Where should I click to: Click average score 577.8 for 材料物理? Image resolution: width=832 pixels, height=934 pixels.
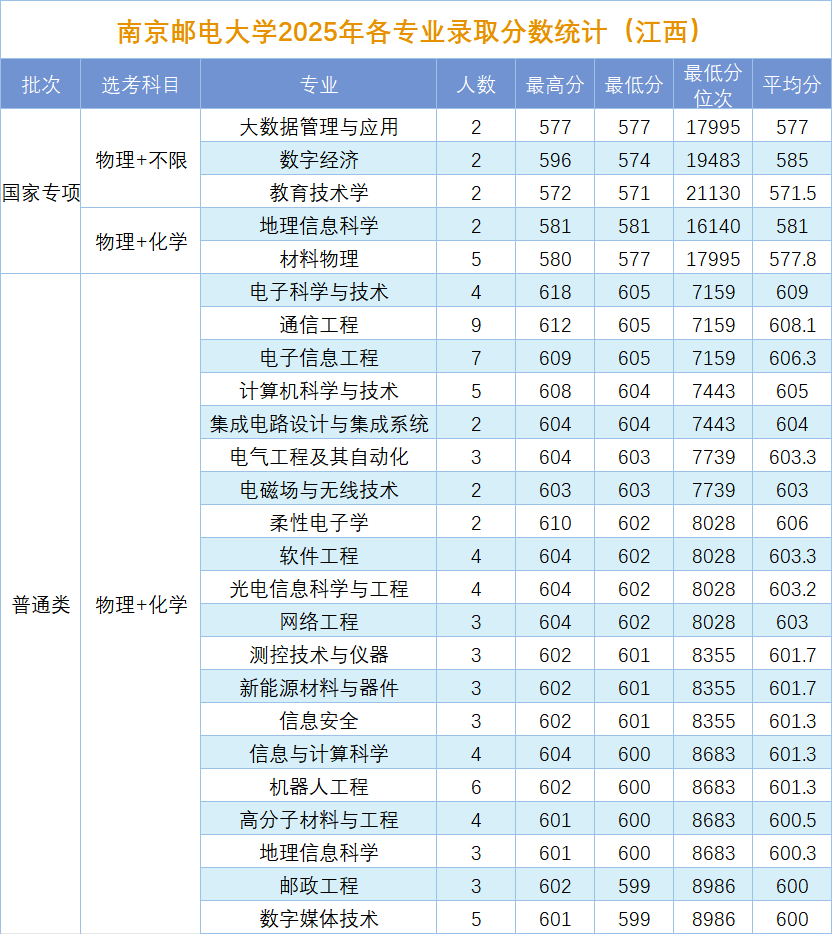(x=792, y=259)
